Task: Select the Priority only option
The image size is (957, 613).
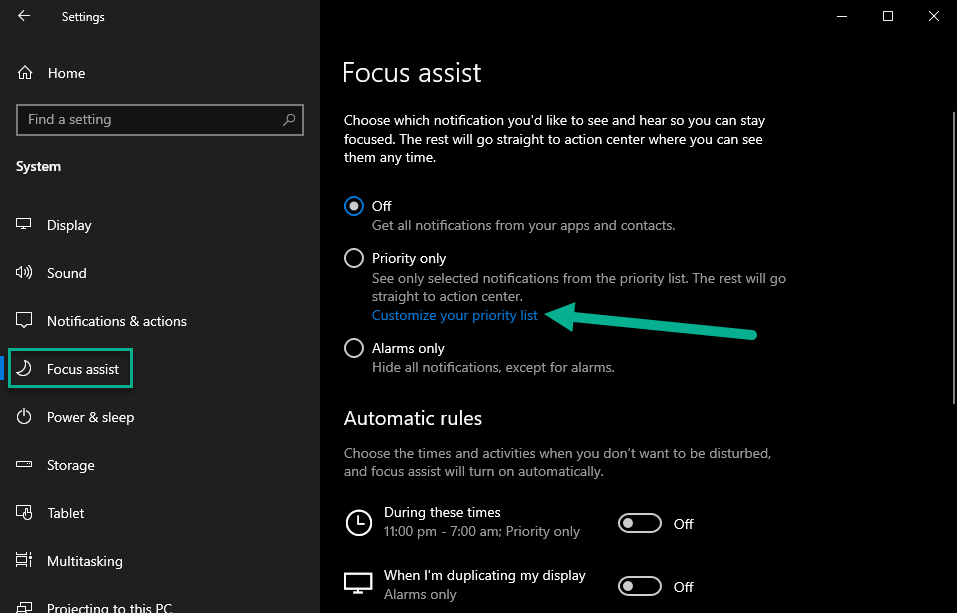Action: click(x=354, y=258)
